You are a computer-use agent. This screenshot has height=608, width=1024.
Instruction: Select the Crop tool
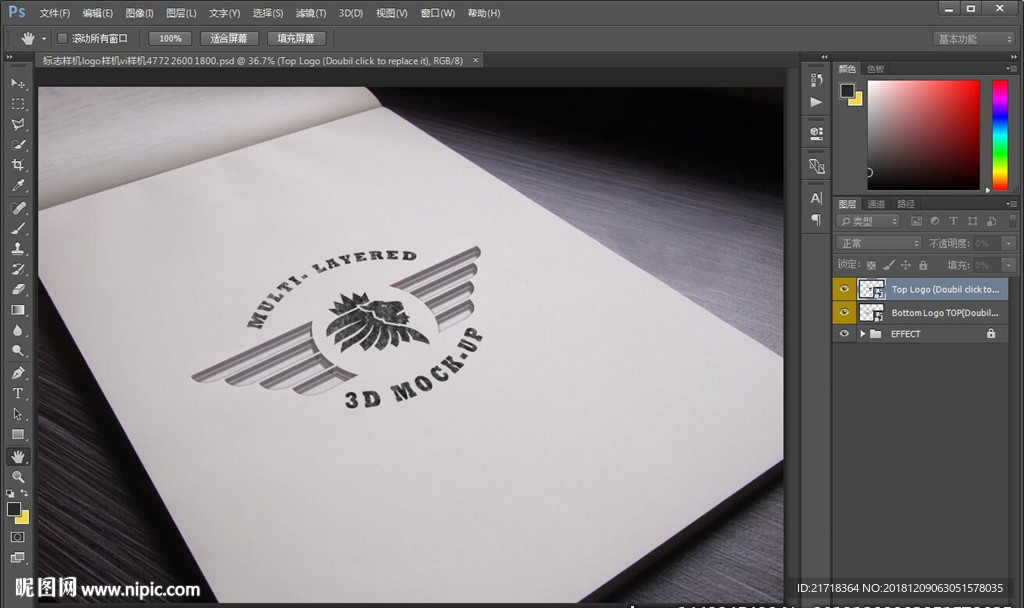[x=18, y=165]
